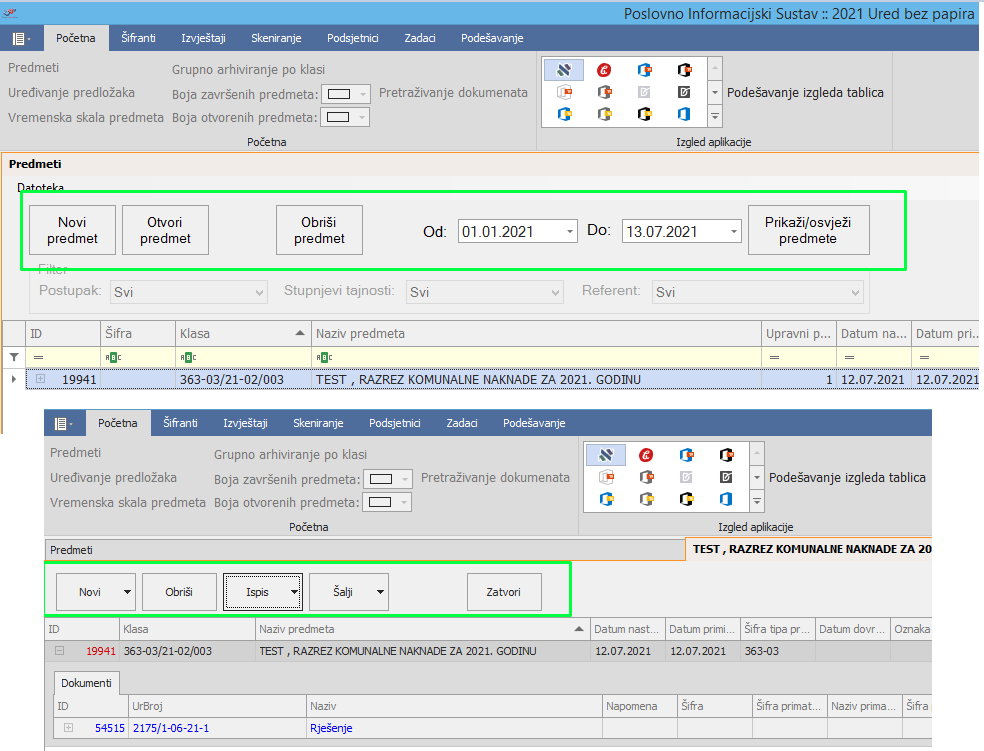Open the Od date dropdown 01.01.2021
Image resolution: width=984 pixels, height=751 pixels.
(x=570, y=232)
